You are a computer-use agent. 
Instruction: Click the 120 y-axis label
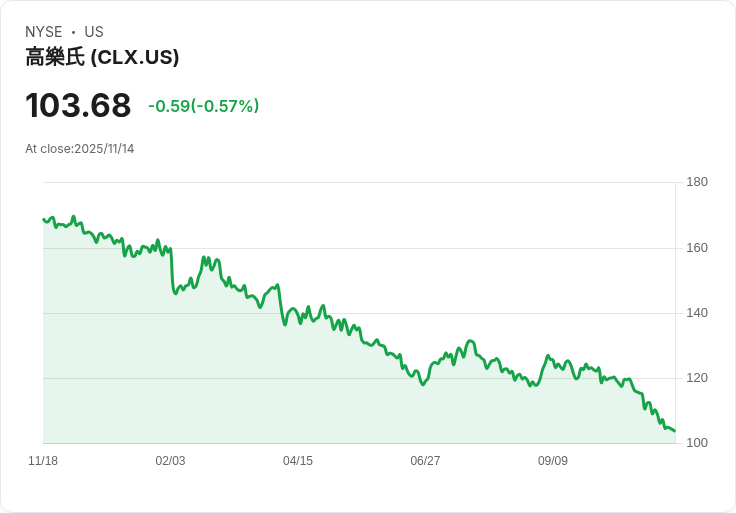click(696, 378)
